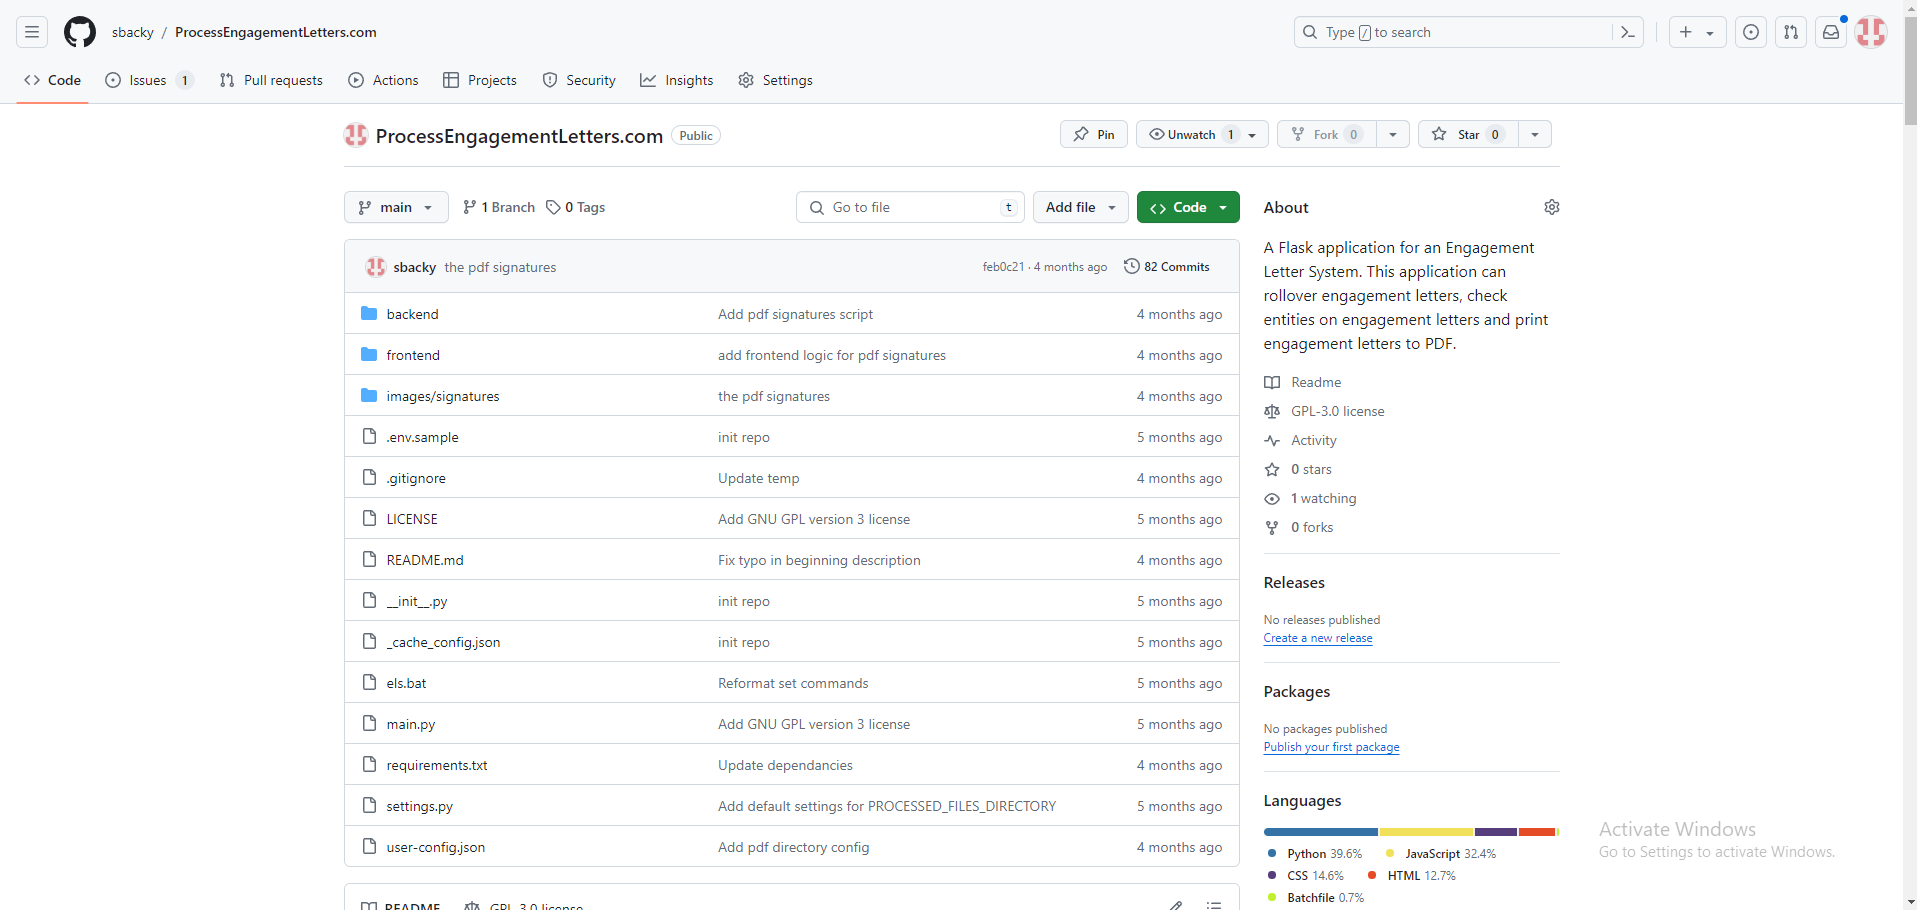Fork the repository
The height and width of the screenshot is (910, 1917).
point(1326,134)
